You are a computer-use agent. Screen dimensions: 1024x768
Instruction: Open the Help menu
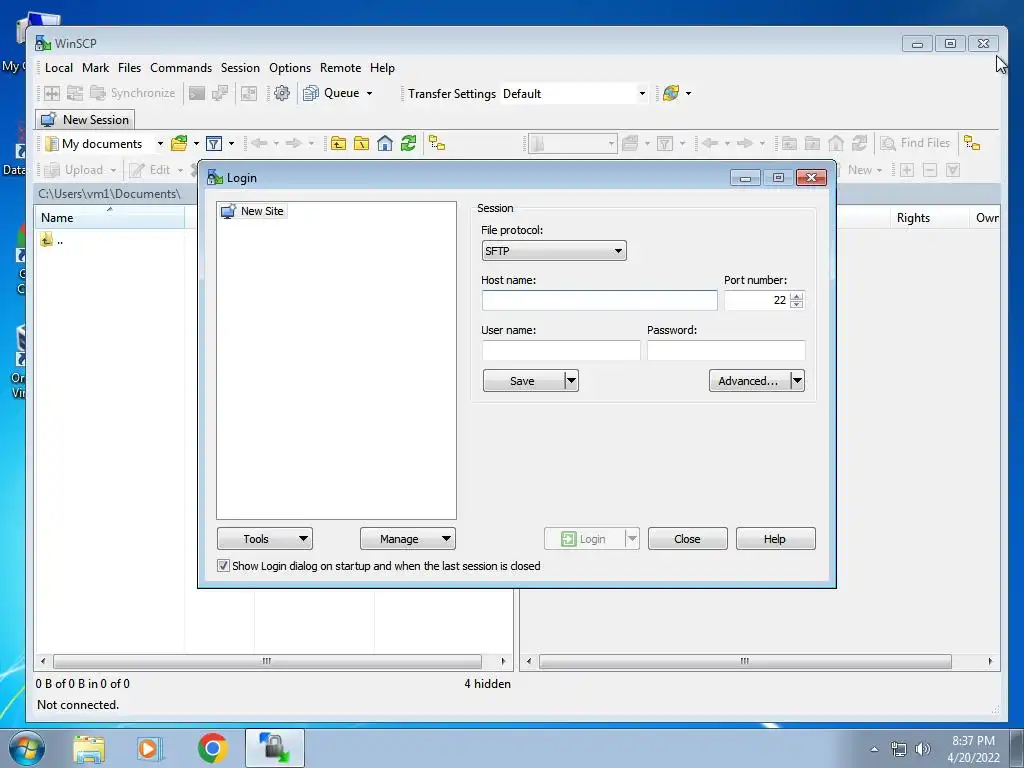pos(382,68)
